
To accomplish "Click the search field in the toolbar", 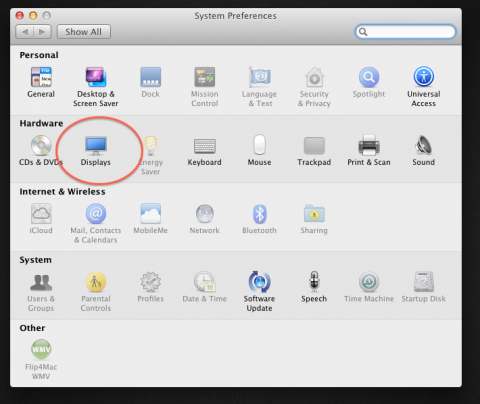I will coord(405,32).
